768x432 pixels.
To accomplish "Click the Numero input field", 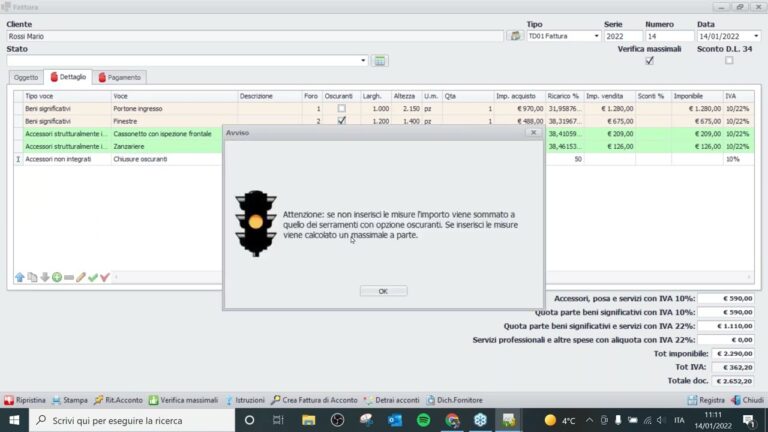I will click(669, 36).
